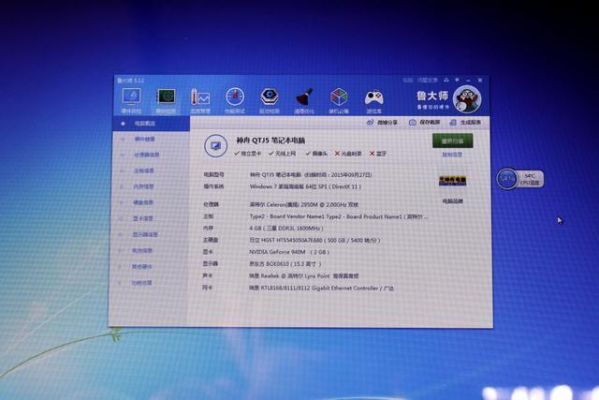
Task: Click the BOE0610 display value
Action: click(x=285, y=264)
